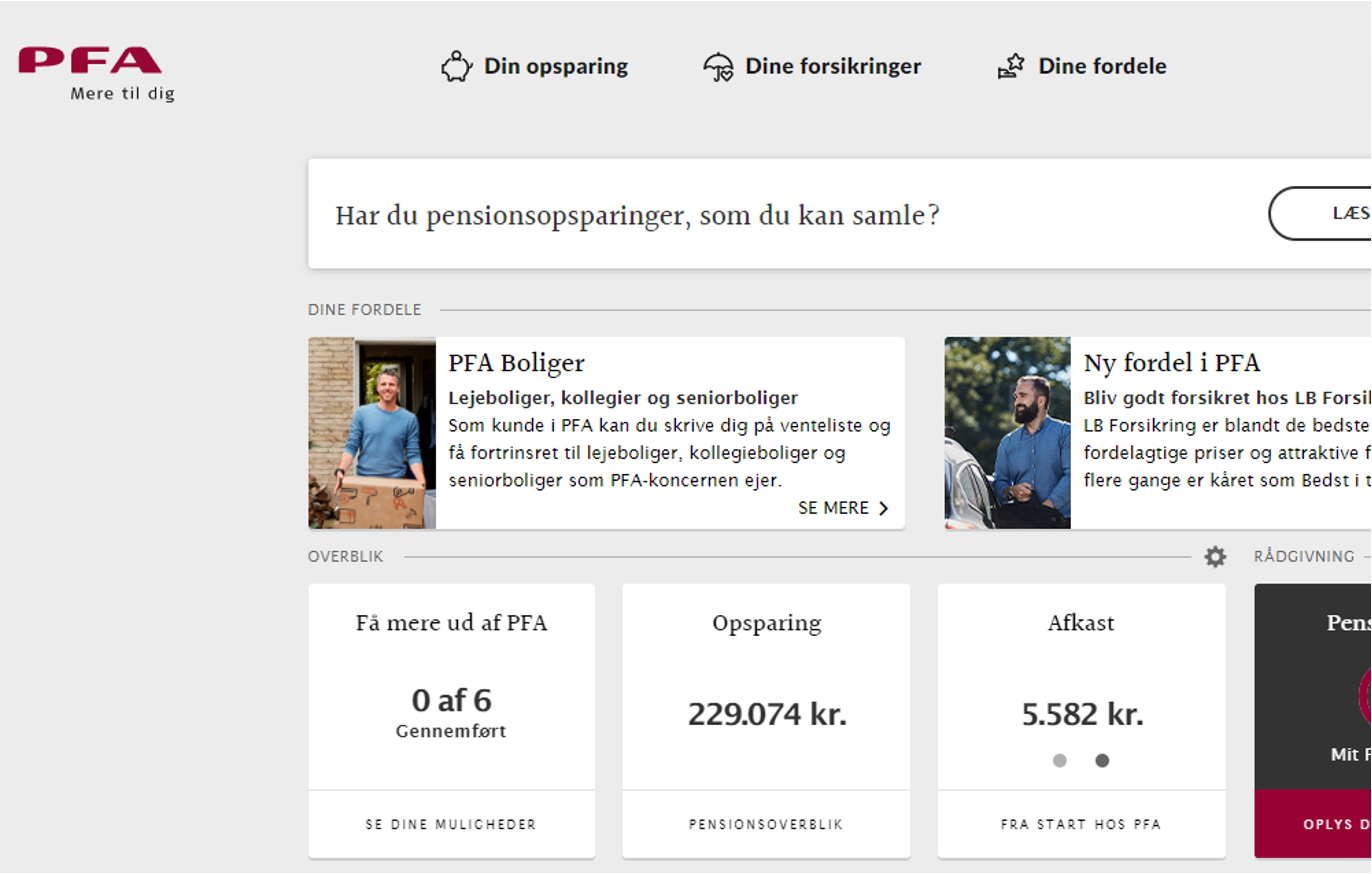Screen dimensions: 1372x874
Task: Click Få mere ud af PFA title
Action: 452,623
